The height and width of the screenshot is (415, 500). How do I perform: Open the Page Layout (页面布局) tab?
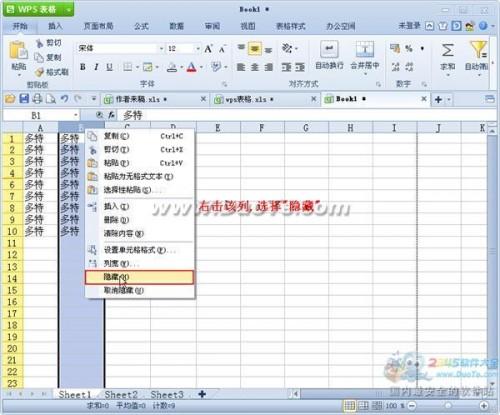[99, 26]
